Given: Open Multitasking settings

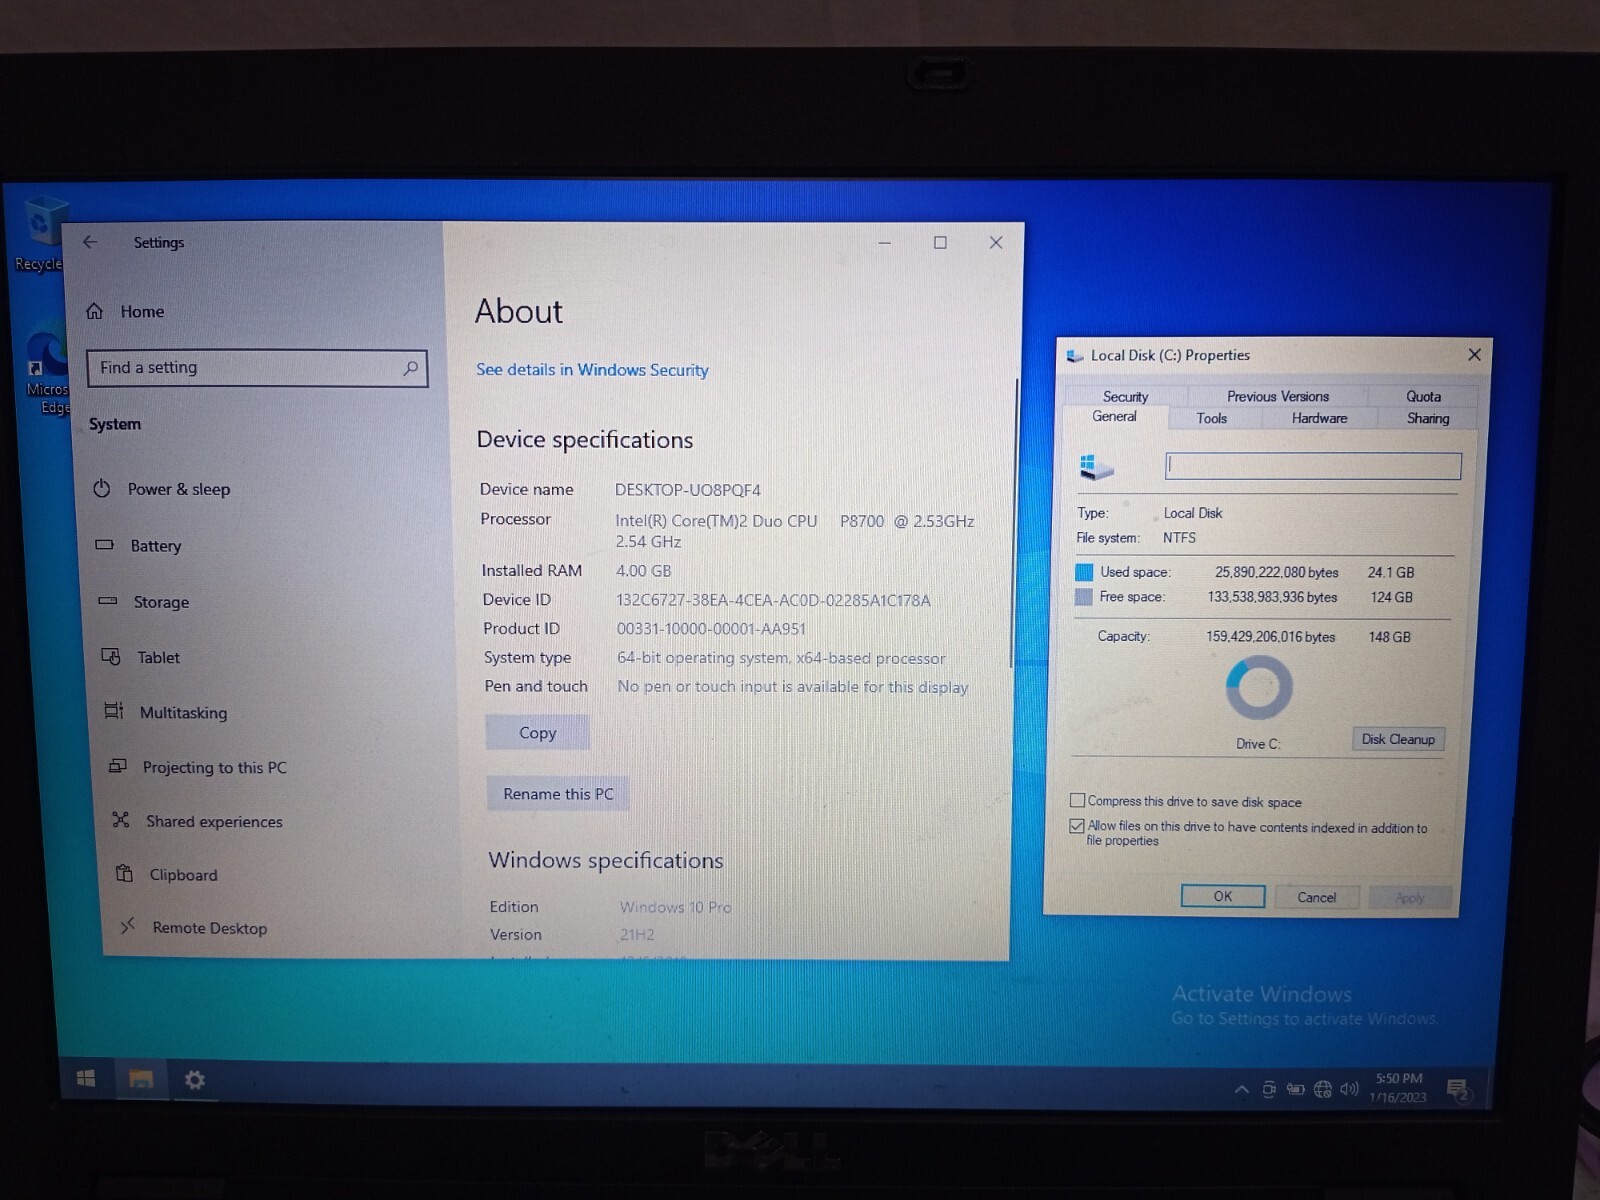Looking at the screenshot, I should tap(166, 712).
